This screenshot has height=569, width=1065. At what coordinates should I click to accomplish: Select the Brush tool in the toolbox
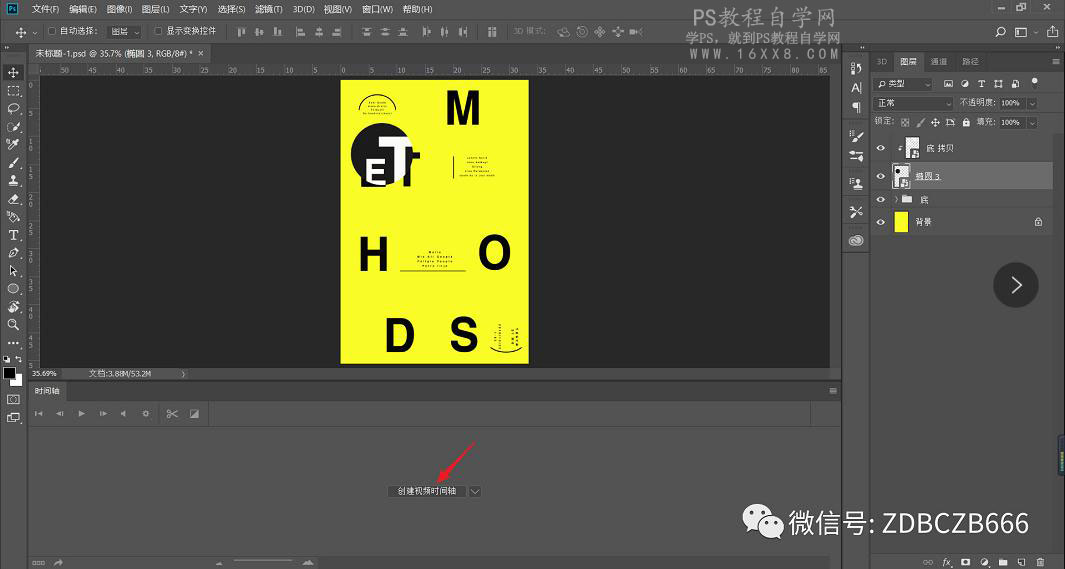tap(13, 163)
